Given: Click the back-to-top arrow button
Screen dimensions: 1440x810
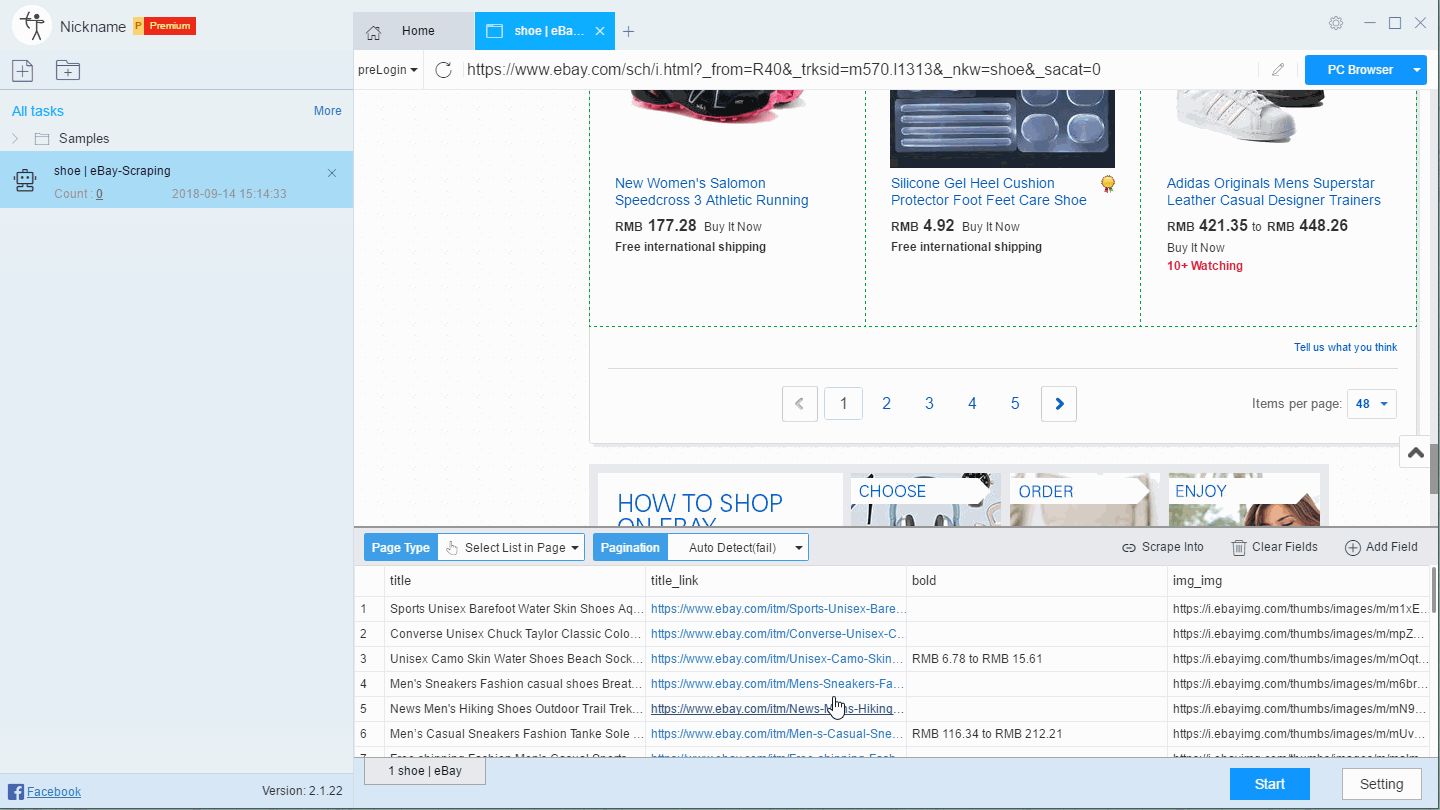Looking at the screenshot, I should 1415,452.
